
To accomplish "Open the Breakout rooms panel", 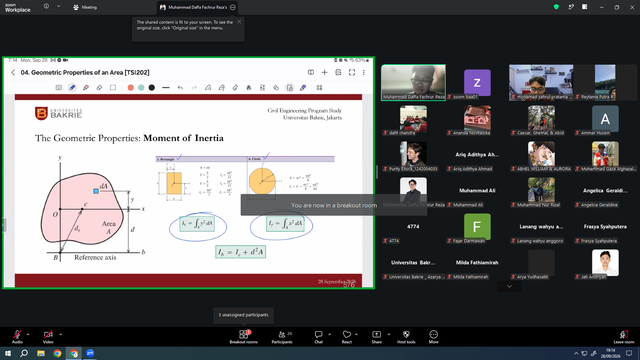I will 244,336.
